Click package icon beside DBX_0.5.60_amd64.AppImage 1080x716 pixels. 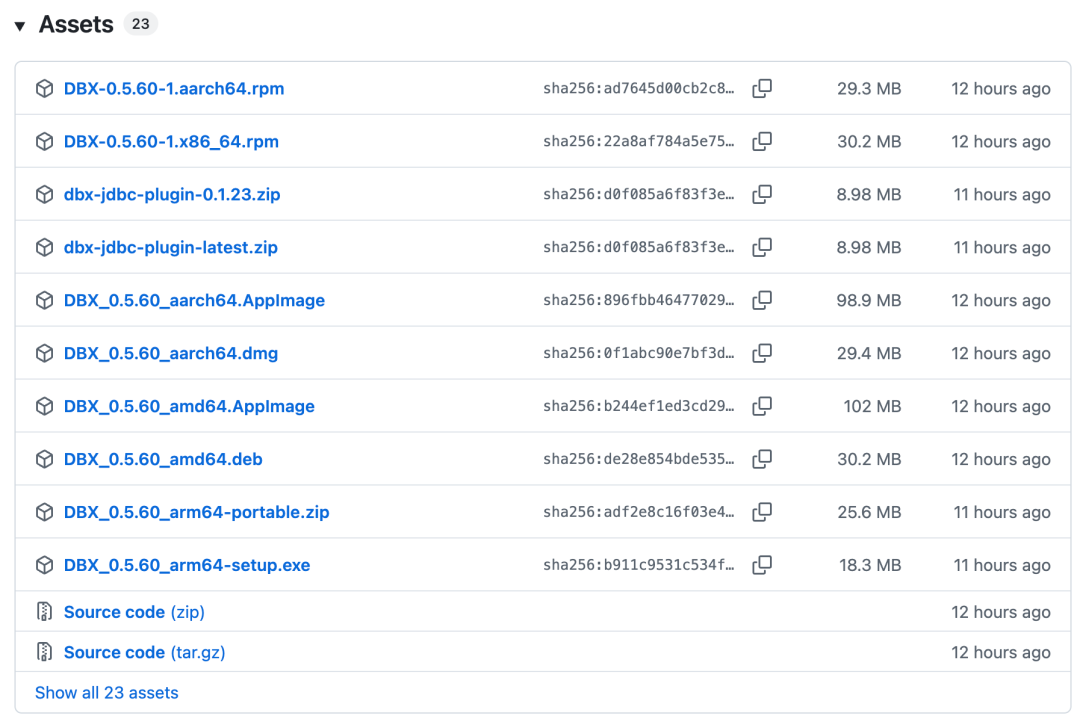point(45,407)
